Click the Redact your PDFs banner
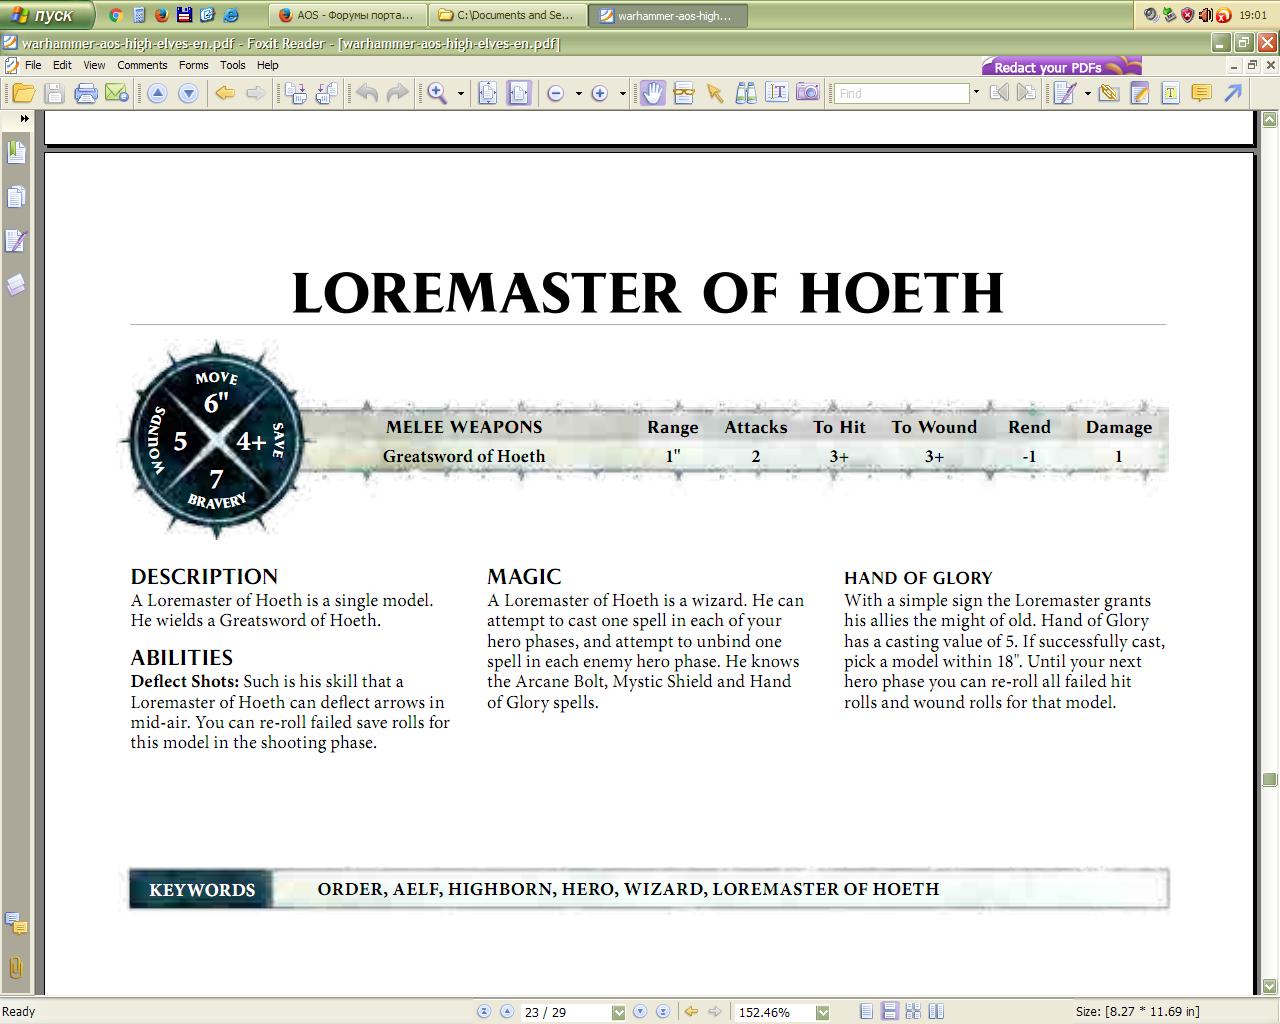The image size is (1280, 1024). click(1061, 67)
